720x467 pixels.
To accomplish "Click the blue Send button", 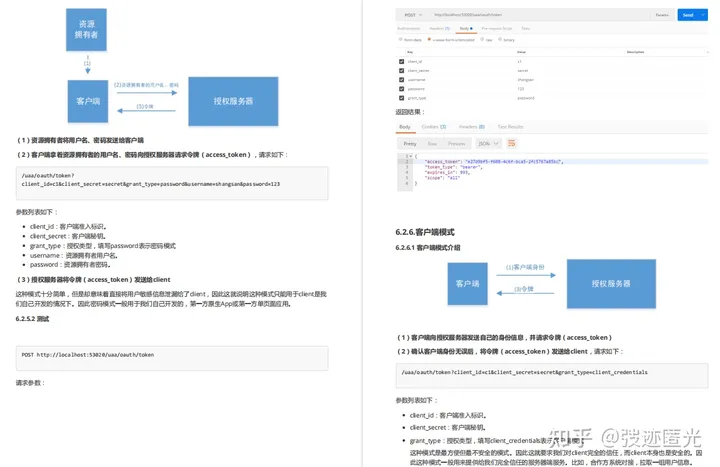I will point(688,15).
